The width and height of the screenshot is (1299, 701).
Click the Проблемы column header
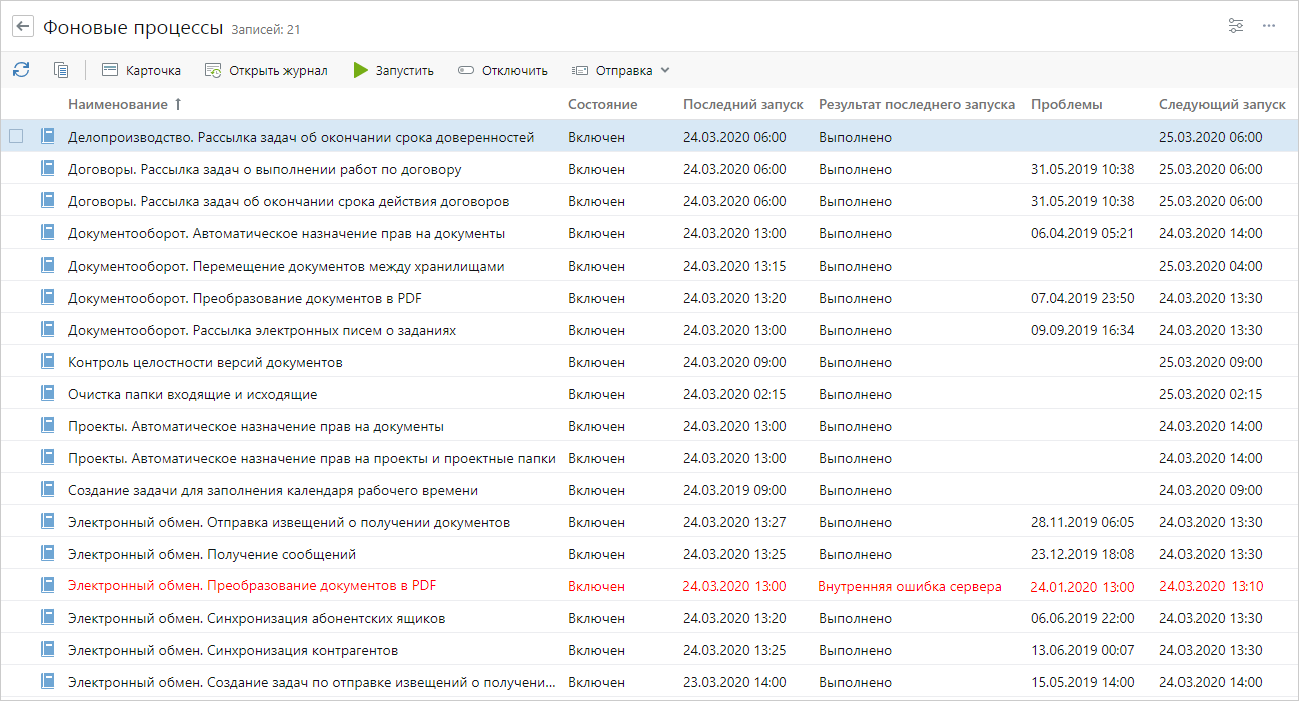[x=1066, y=104]
